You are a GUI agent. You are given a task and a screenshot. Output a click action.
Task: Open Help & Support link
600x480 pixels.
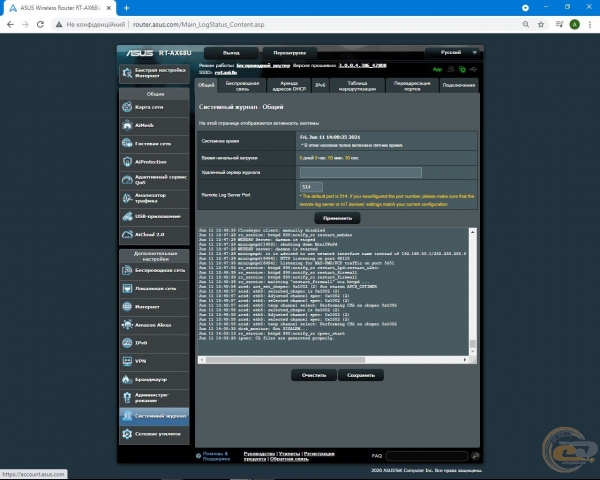coord(216,456)
